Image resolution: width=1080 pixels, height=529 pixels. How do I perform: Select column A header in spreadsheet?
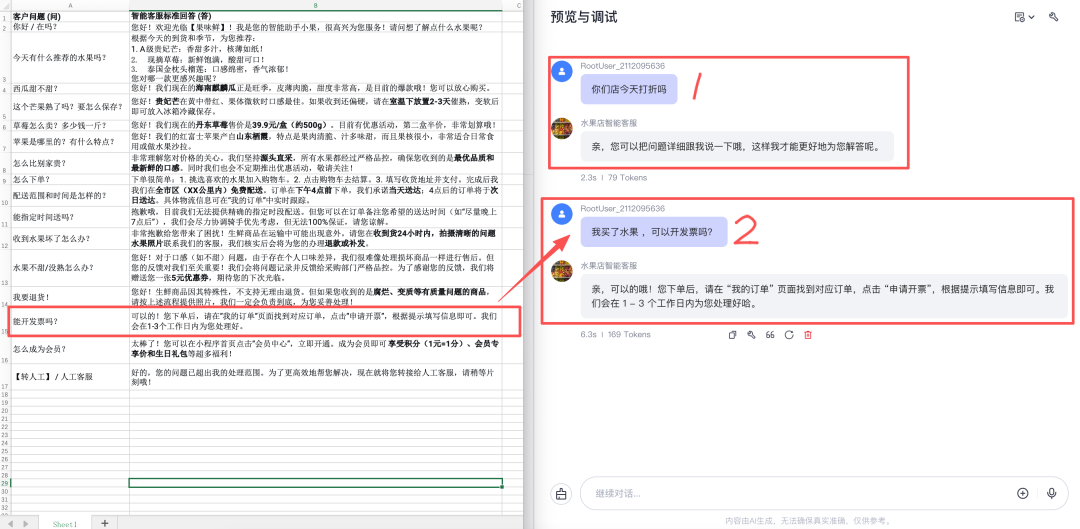pos(70,6)
